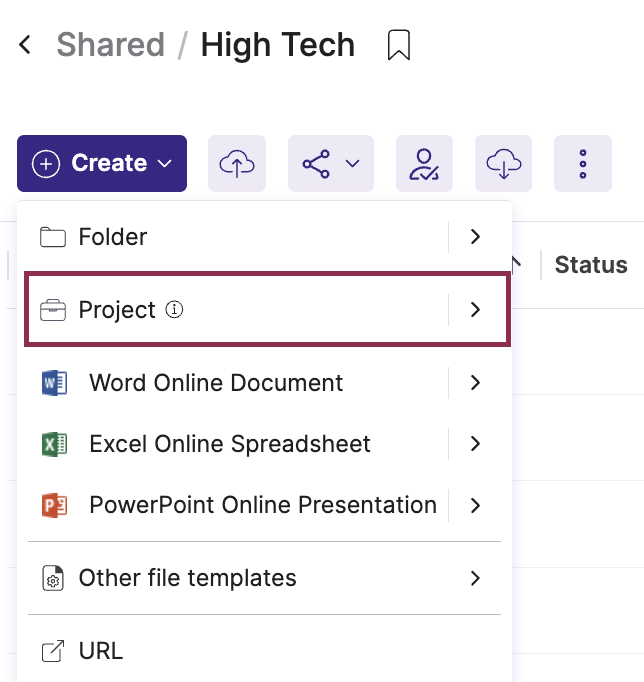Image resolution: width=644 pixels, height=682 pixels.
Task: Click the Project briefcase icon
Action: click(53, 310)
